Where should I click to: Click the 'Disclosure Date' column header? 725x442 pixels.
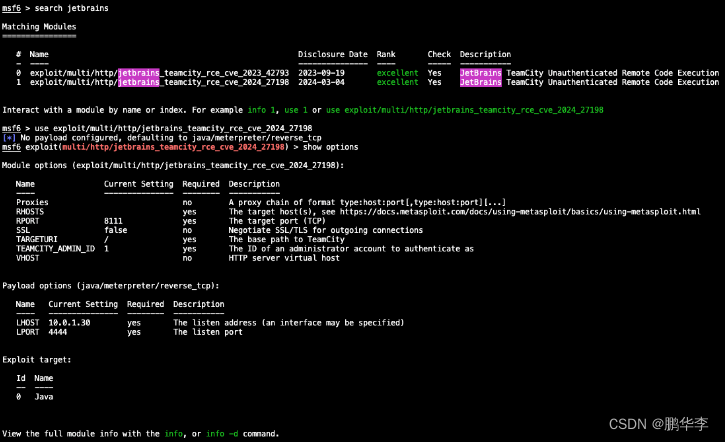tap(333, 55)
